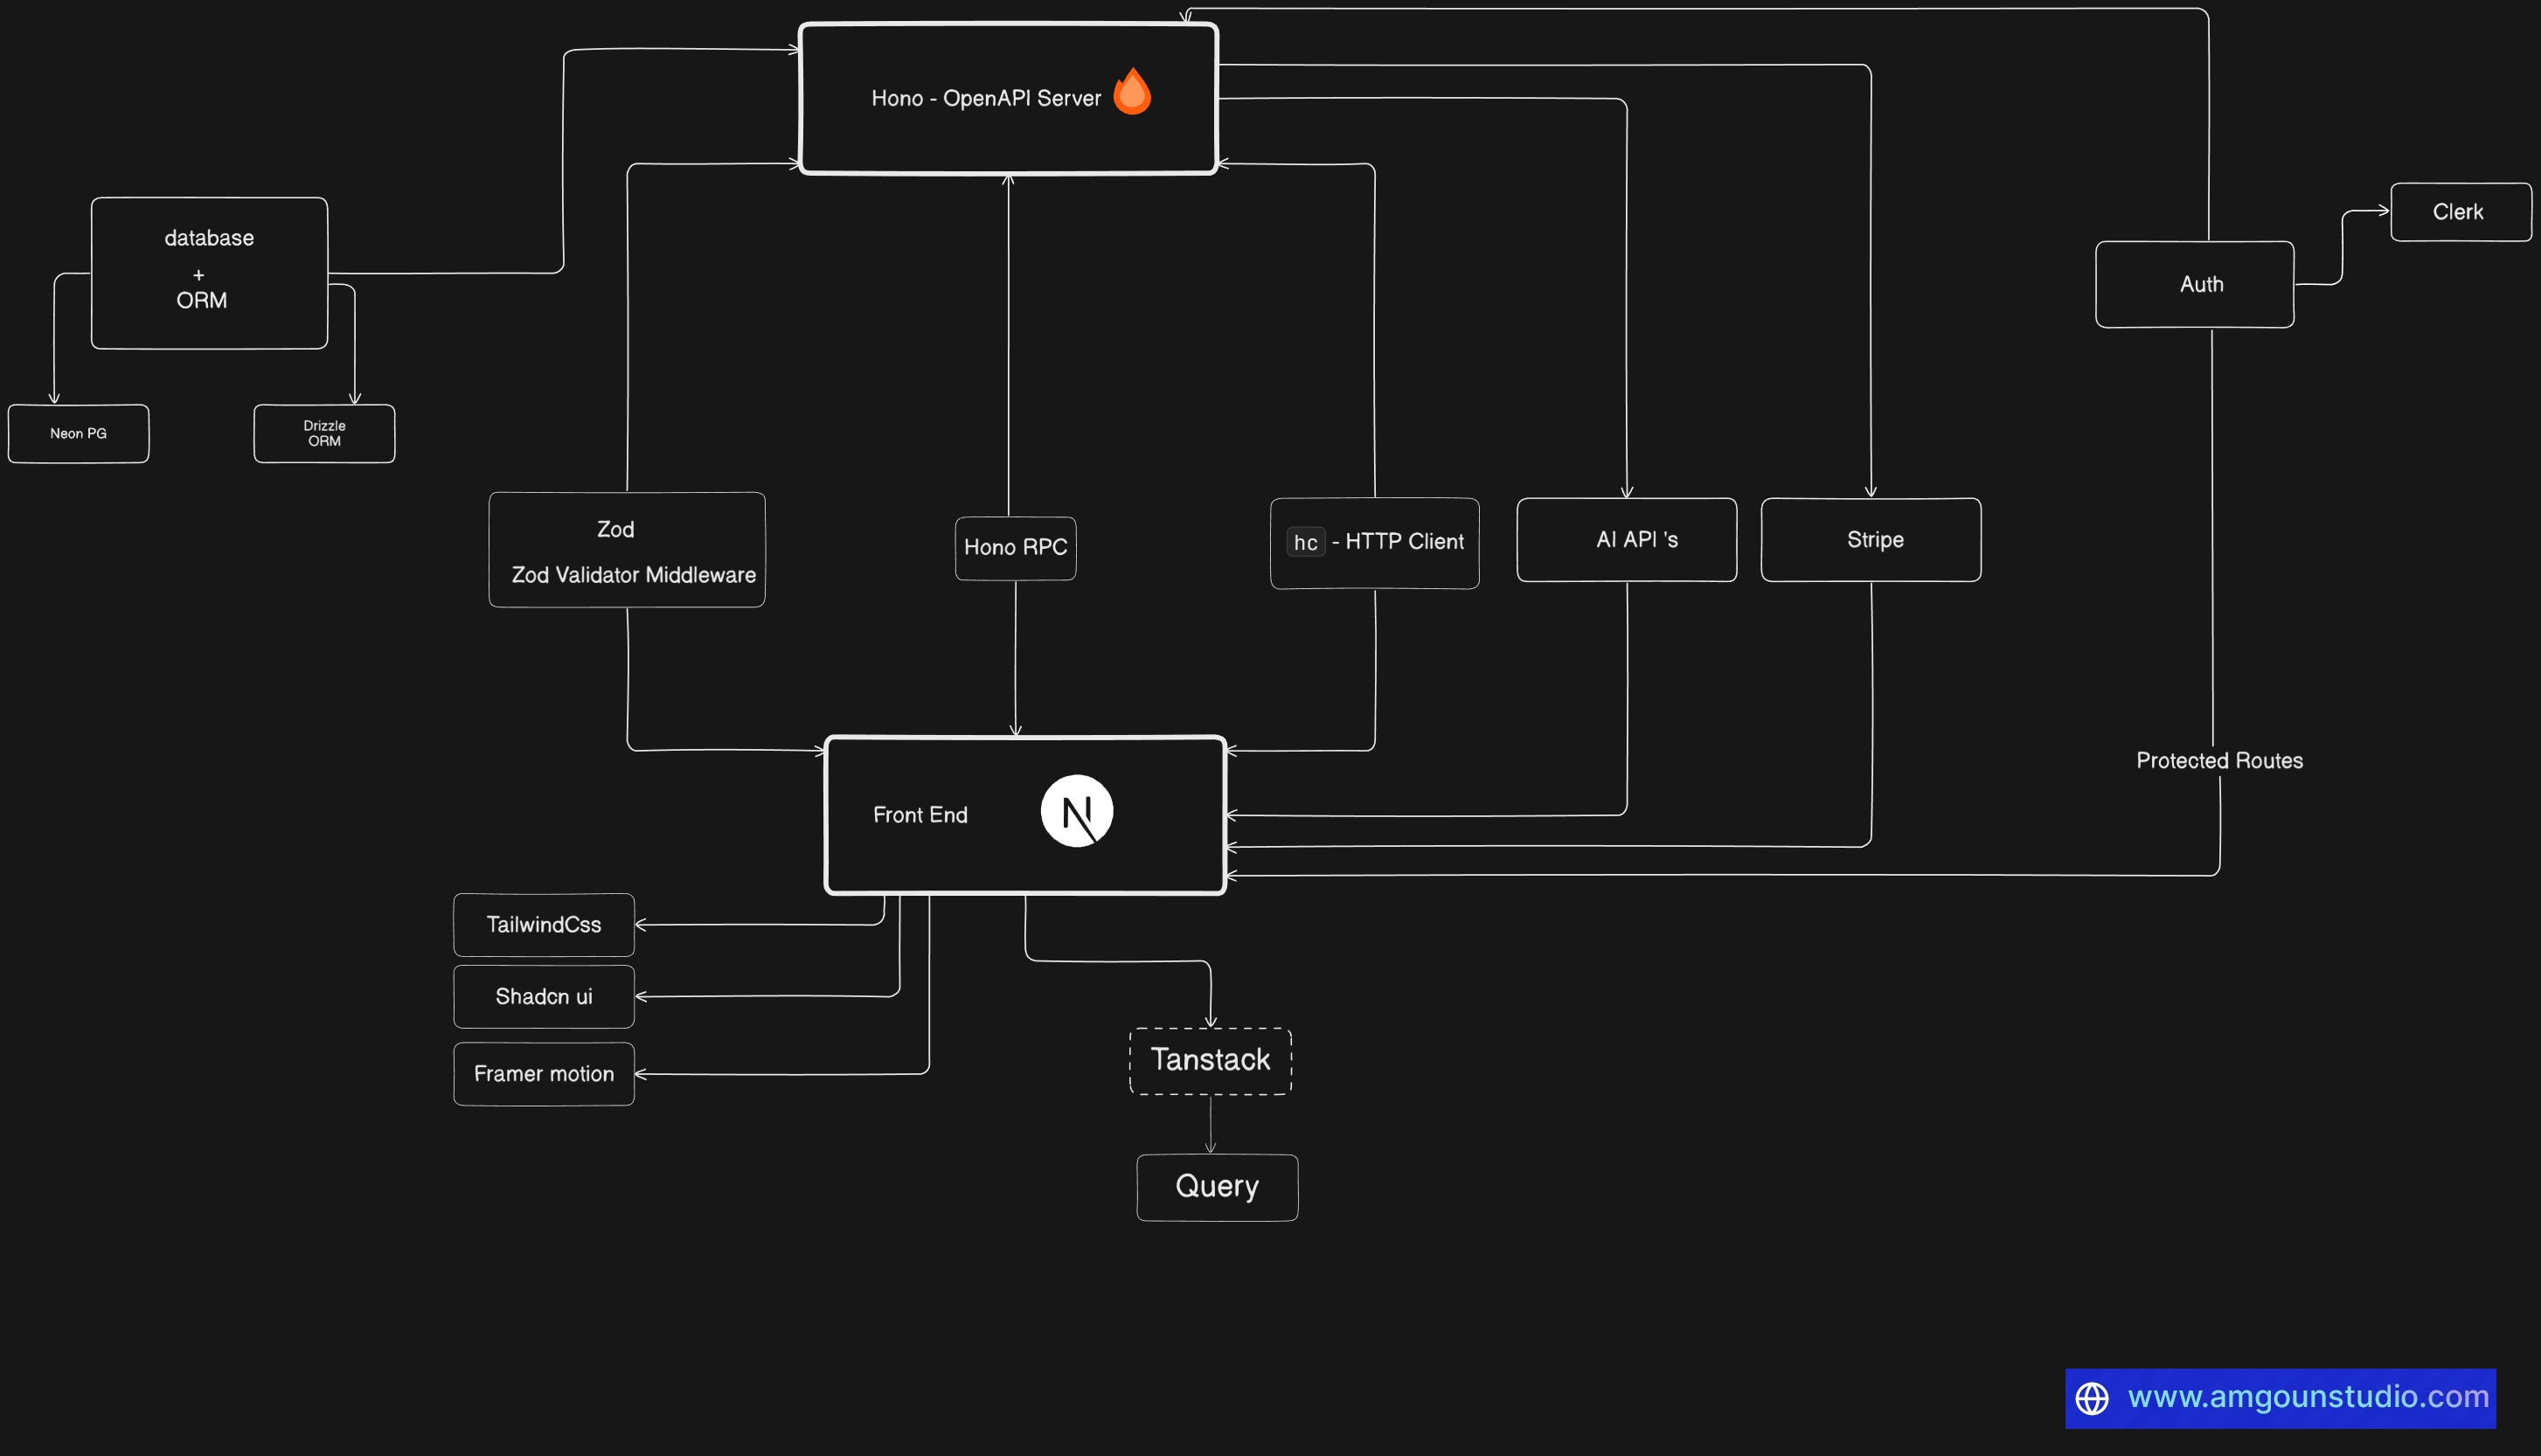Click the Next.js logo icon
This screenshot has width=2541, height=1456.
coord(1077,811)
